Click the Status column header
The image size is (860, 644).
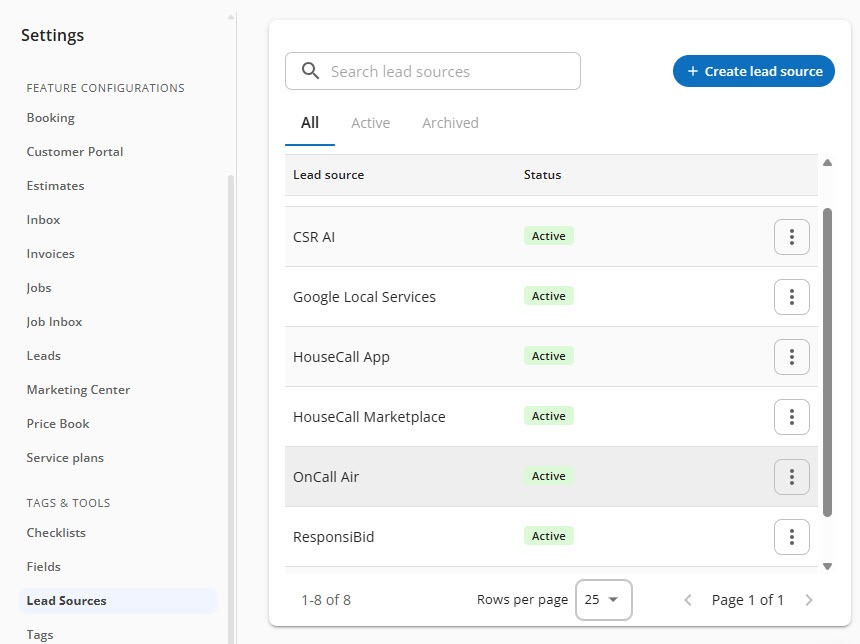click(x=542, y=175)
